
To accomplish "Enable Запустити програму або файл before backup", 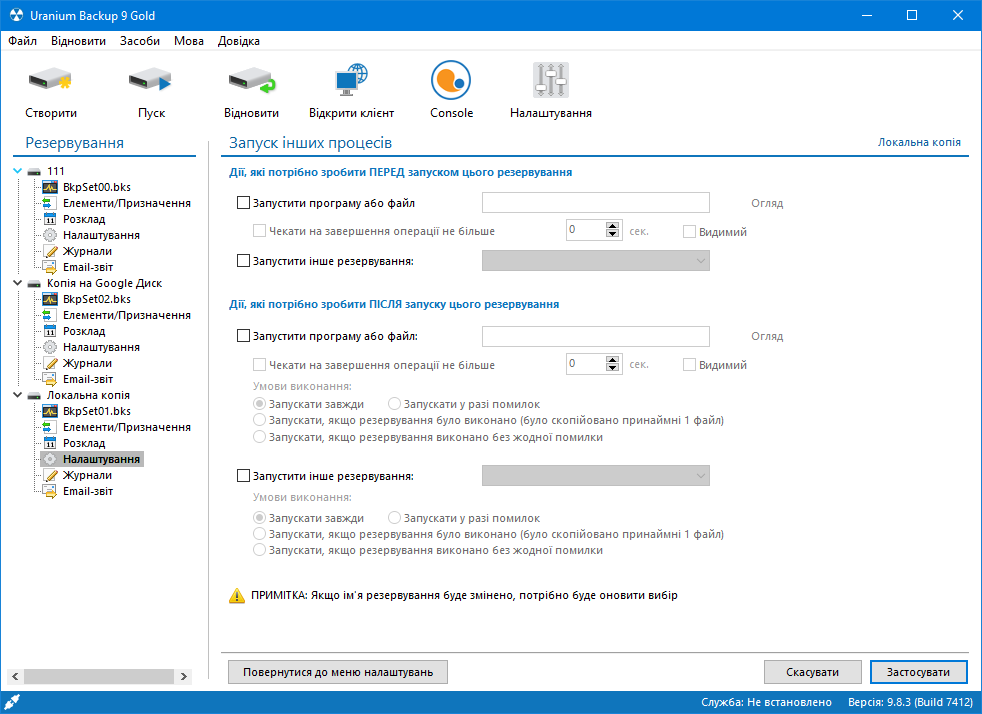I will (x=244, y=203).
